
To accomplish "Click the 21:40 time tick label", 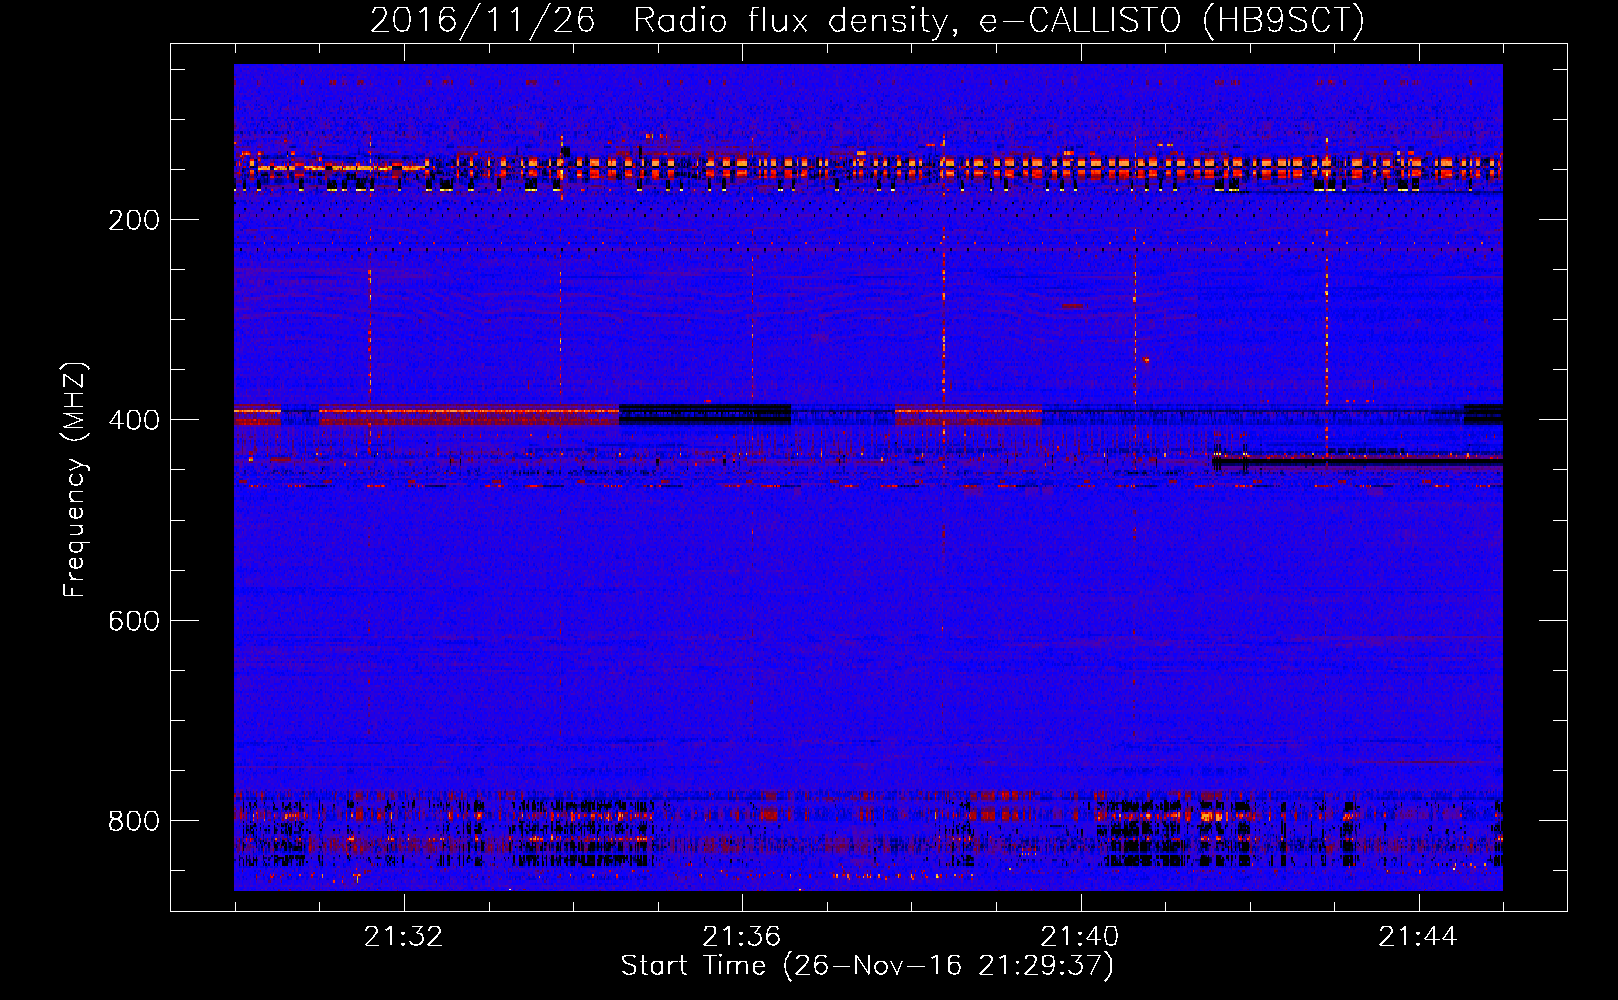I will [x=1079, y=937].
